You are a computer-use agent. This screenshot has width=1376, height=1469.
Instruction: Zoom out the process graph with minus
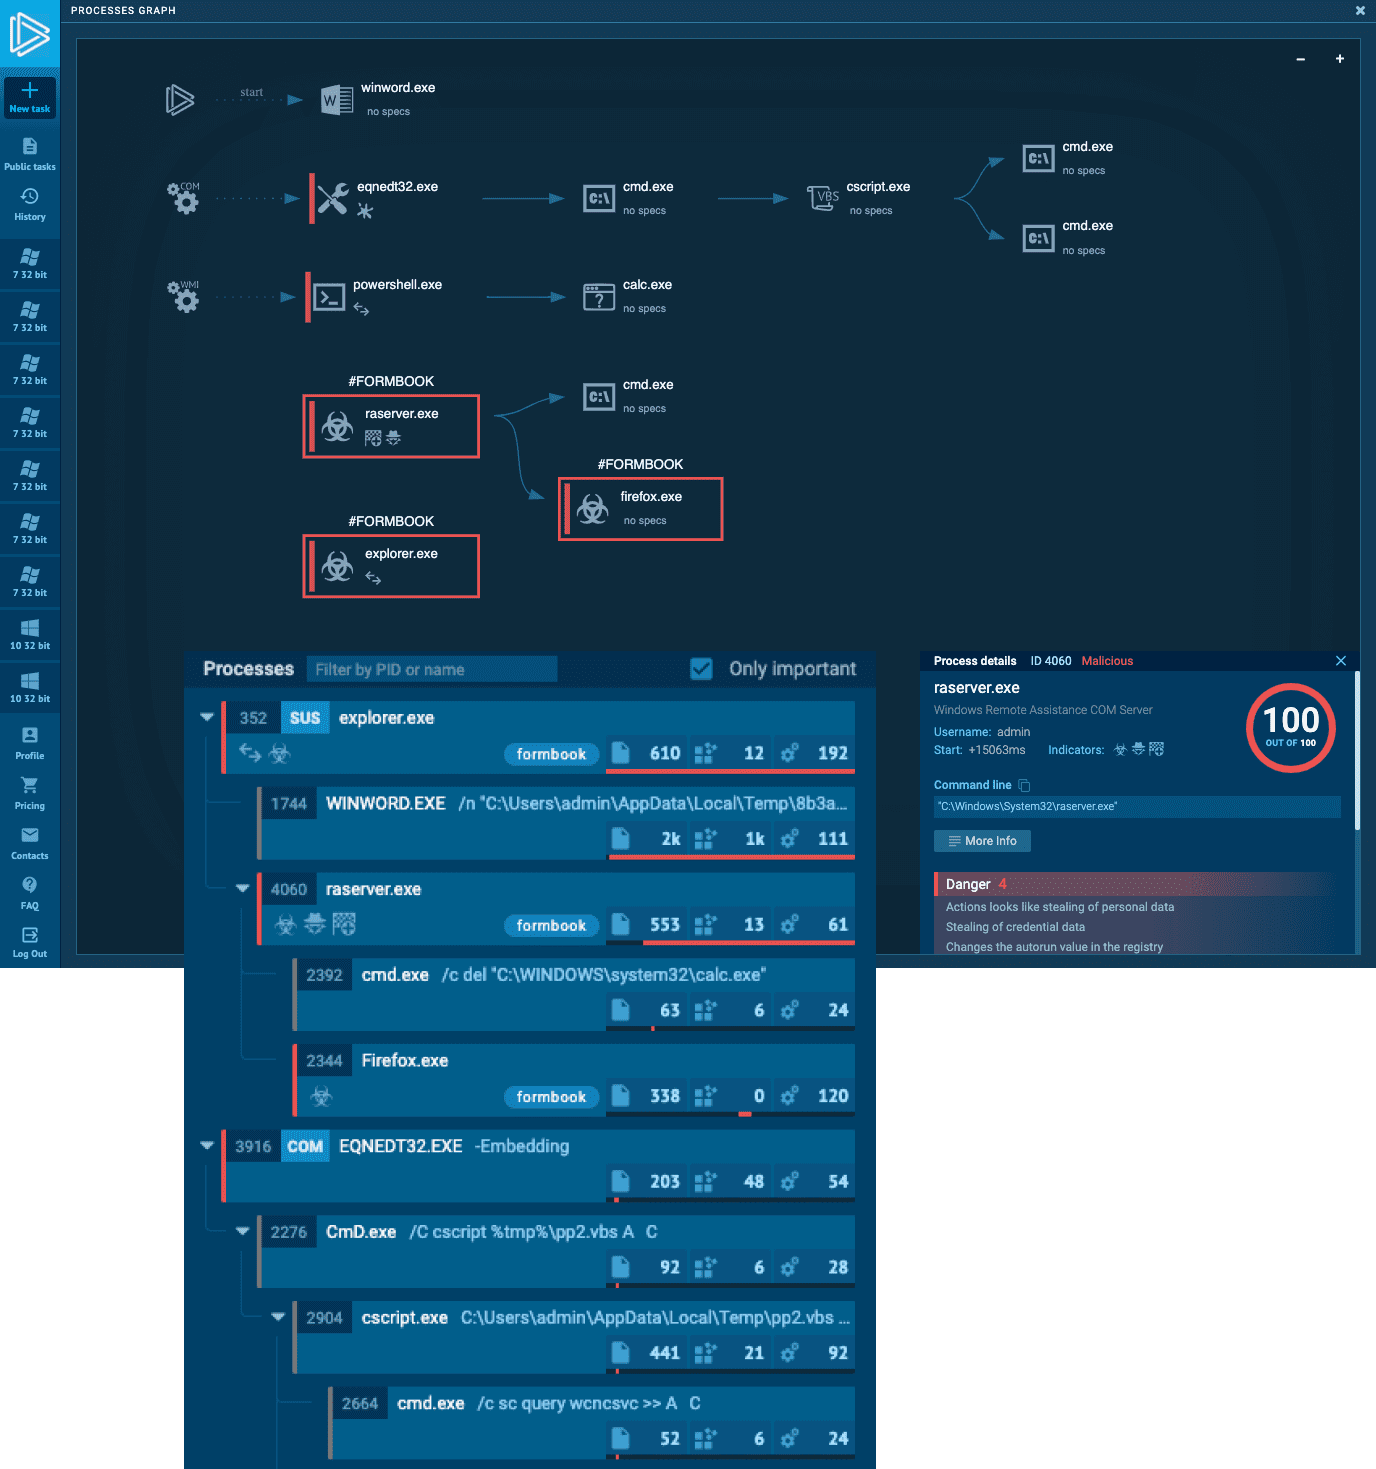1301,59
